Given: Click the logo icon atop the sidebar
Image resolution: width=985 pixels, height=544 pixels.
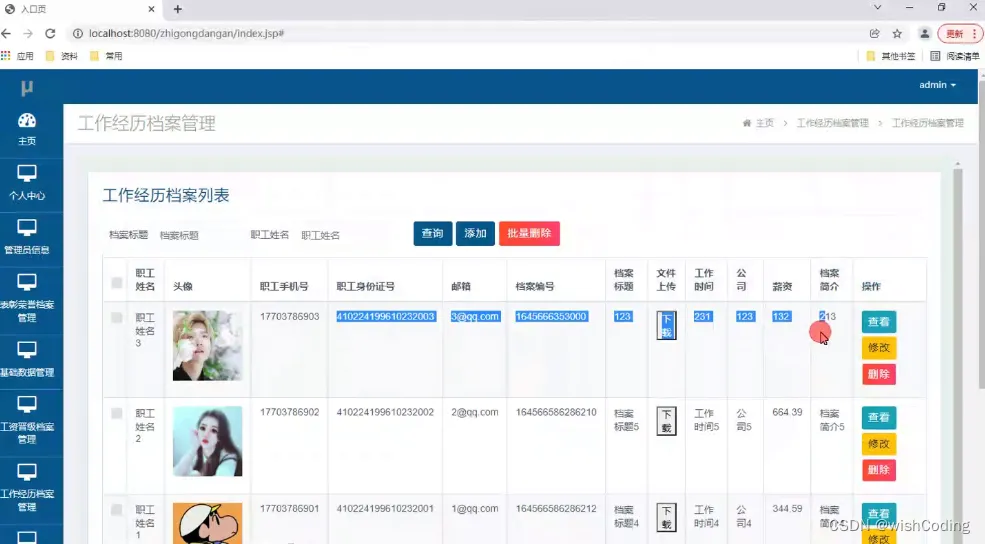Looking at the screenshot, I should pyautogui.click(x=26, y=87).
